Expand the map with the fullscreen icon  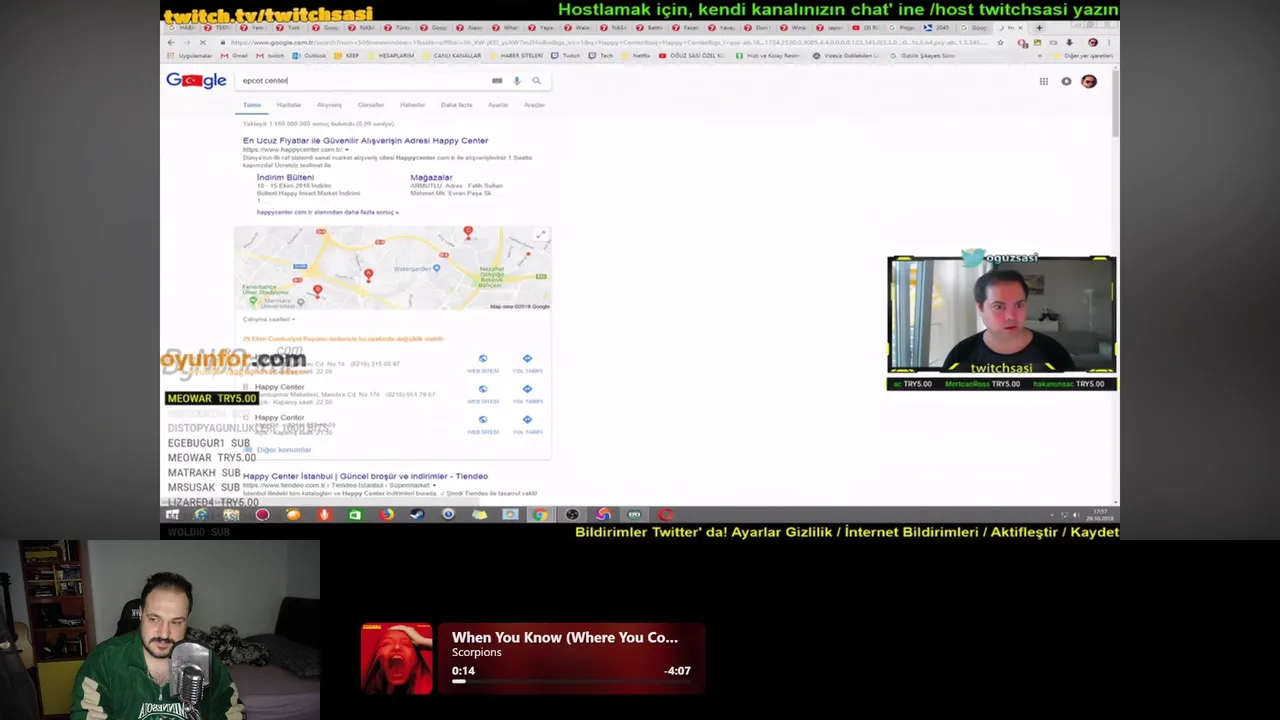click(x=542, y=234)
